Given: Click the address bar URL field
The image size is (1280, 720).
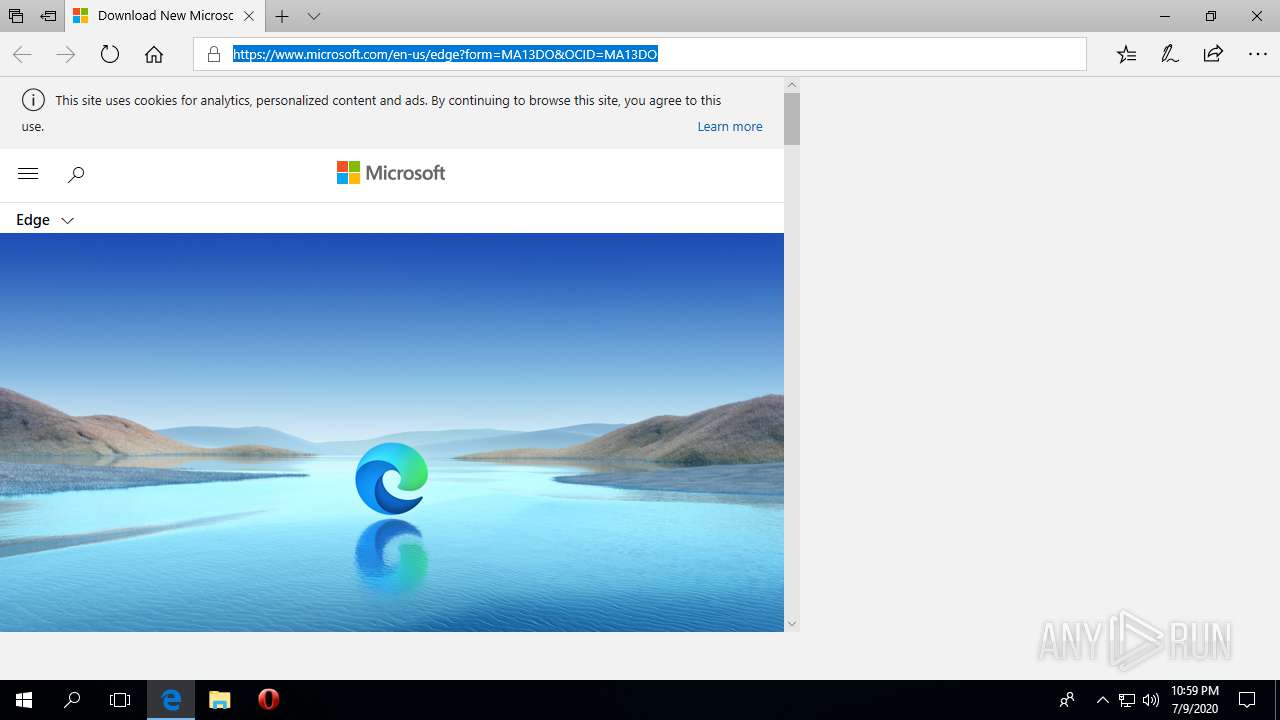Looking at the screenshot, I should tap(640, 54).
